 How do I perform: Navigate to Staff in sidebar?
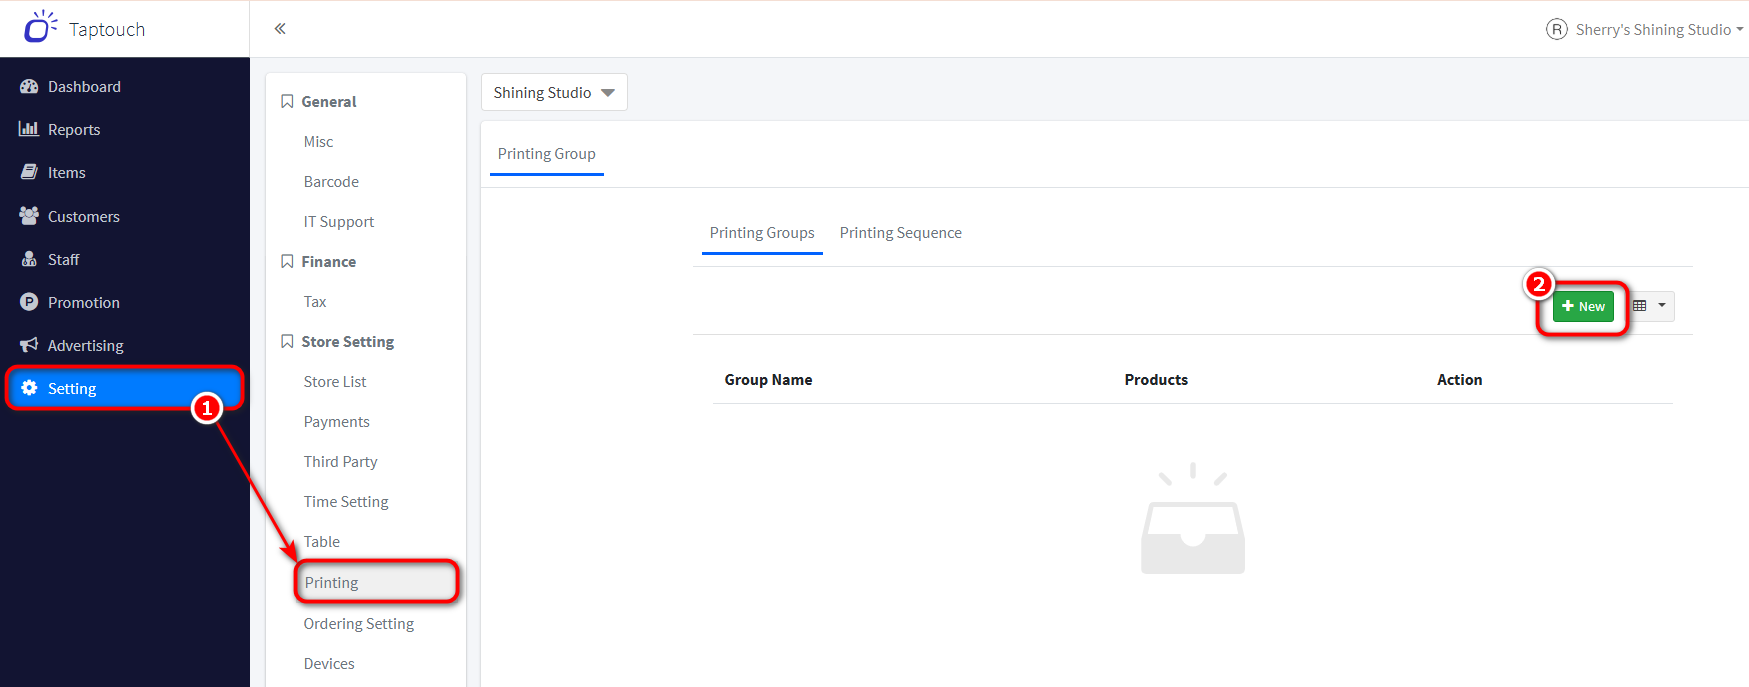[x=63, y=259]
